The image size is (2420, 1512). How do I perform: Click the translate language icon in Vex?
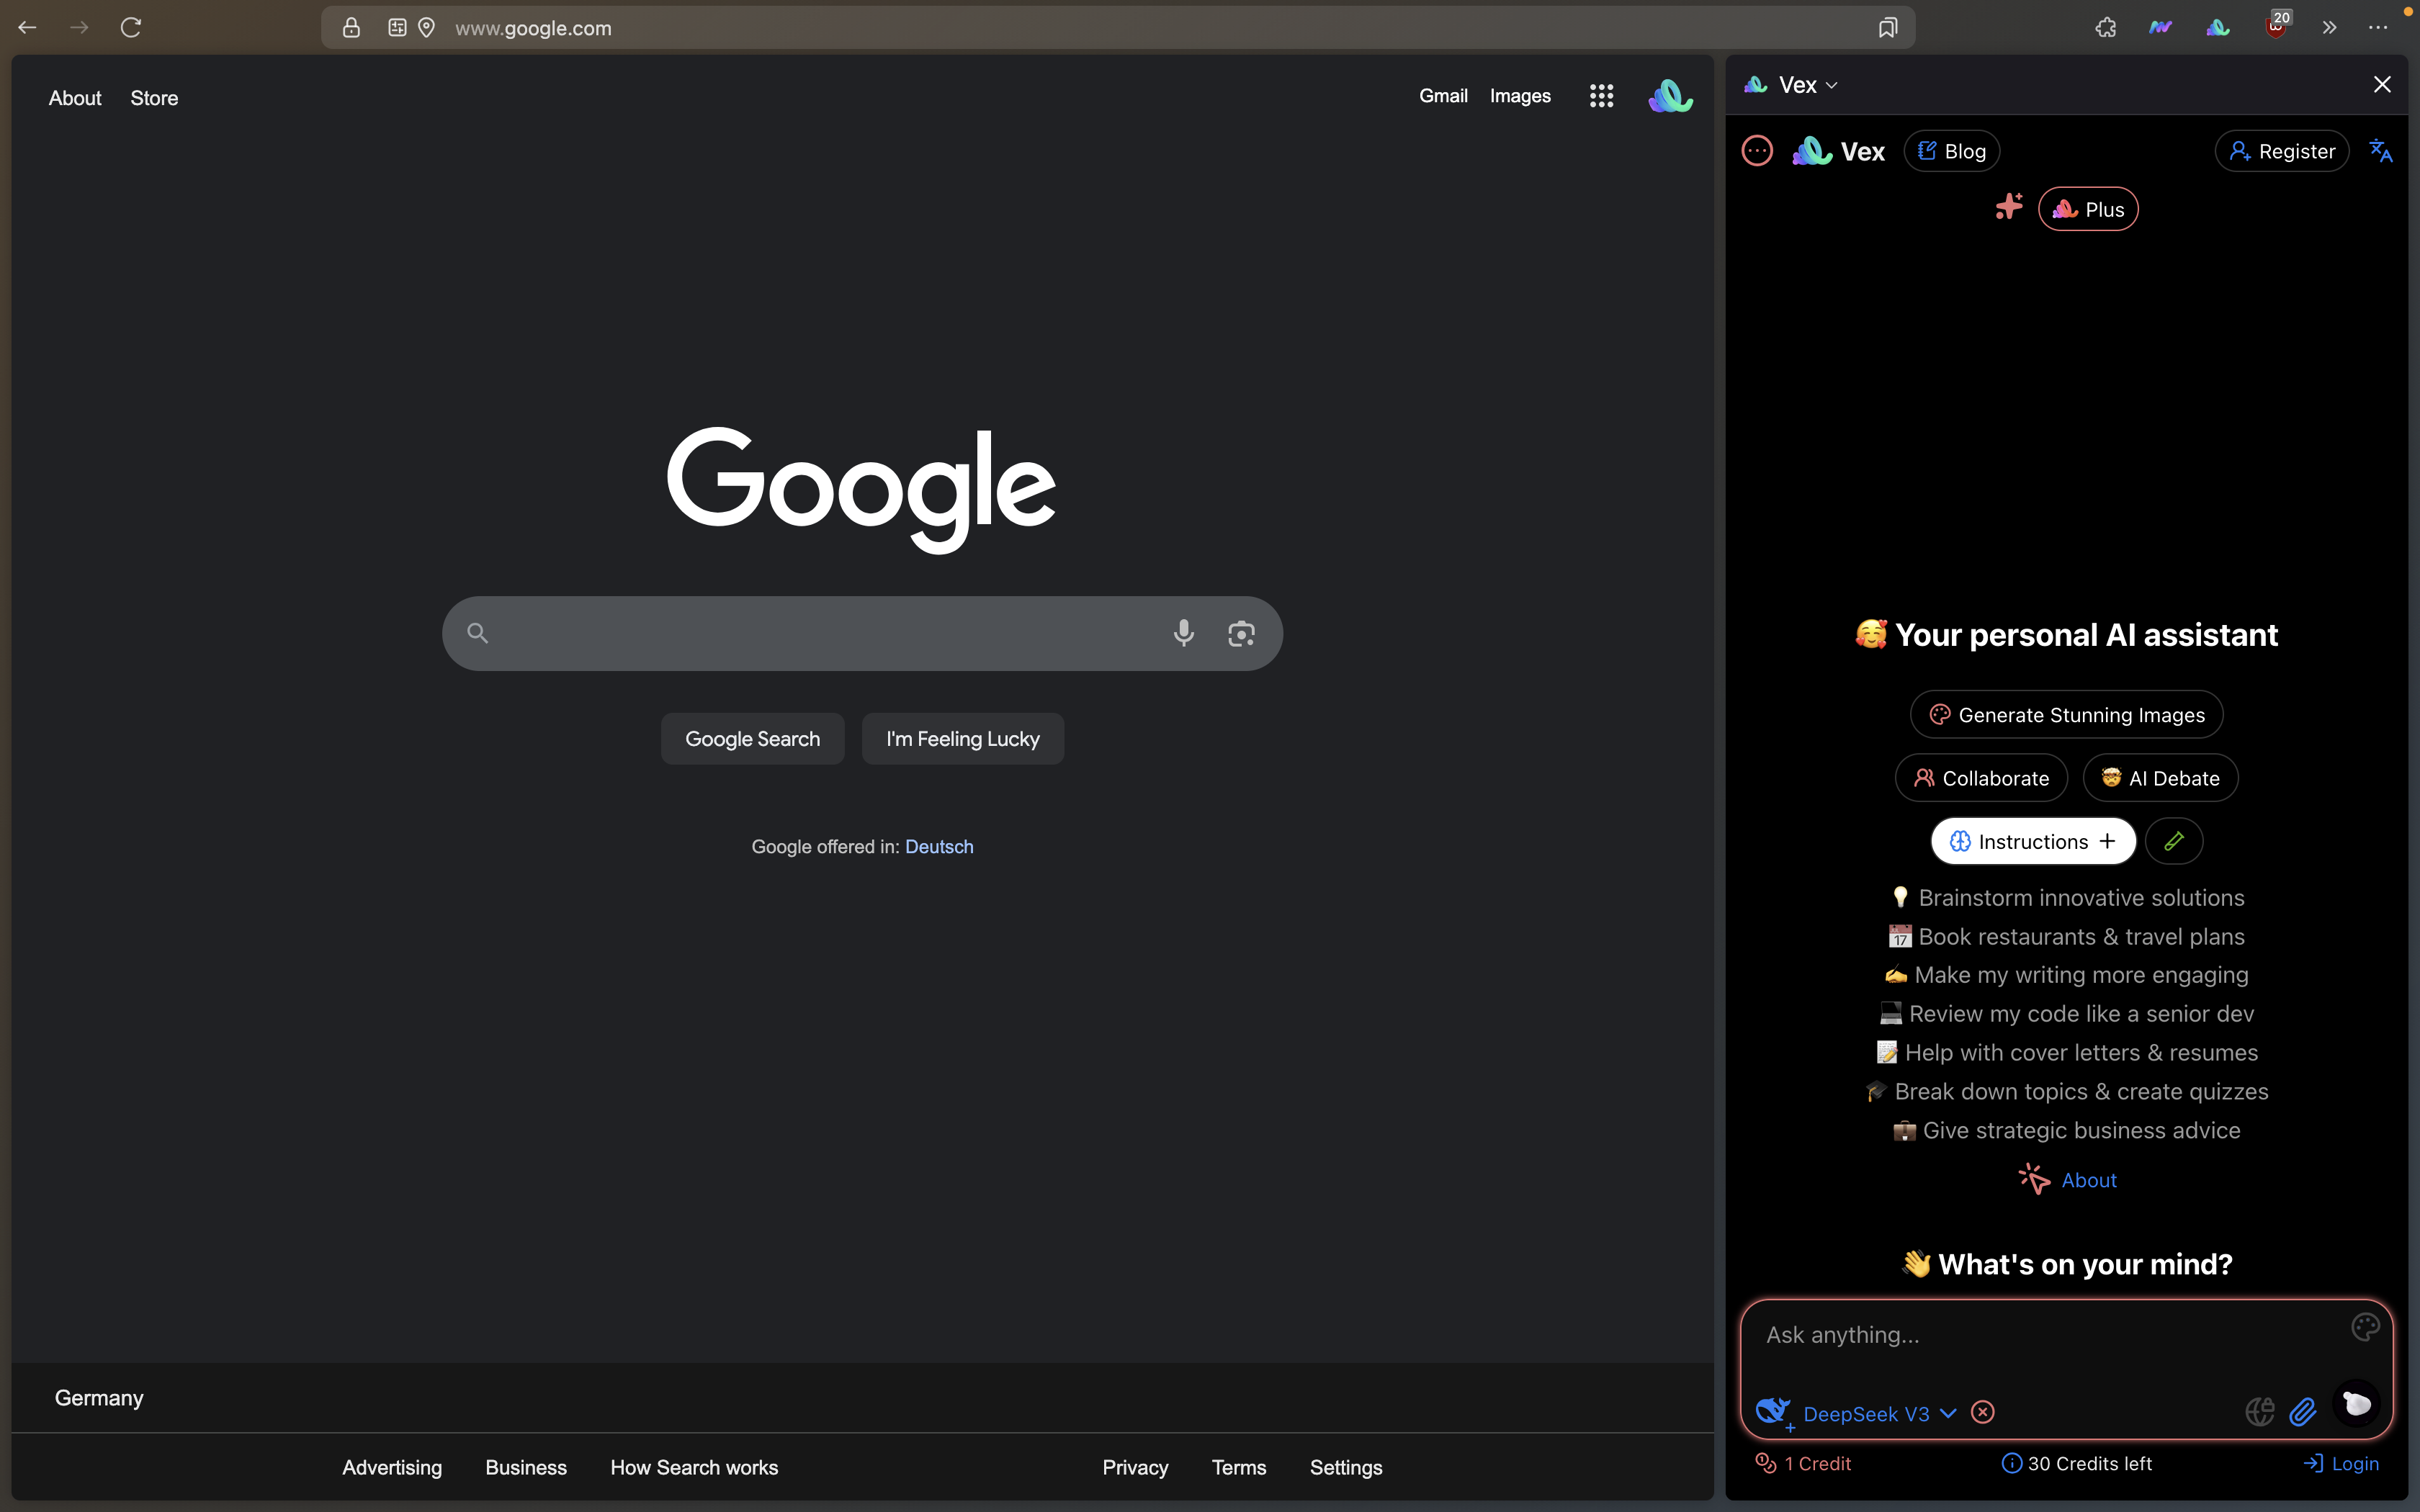[x=2381, y=151]
